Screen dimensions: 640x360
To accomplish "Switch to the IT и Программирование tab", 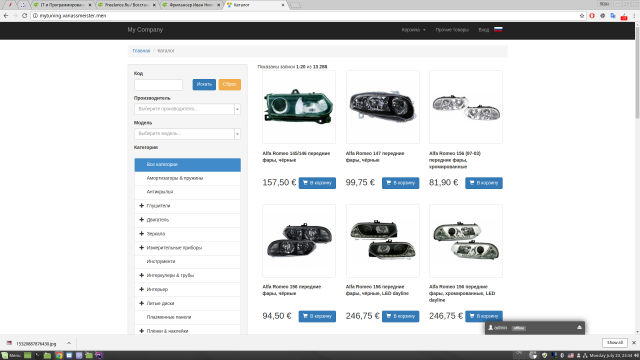I will coord(62,5).
